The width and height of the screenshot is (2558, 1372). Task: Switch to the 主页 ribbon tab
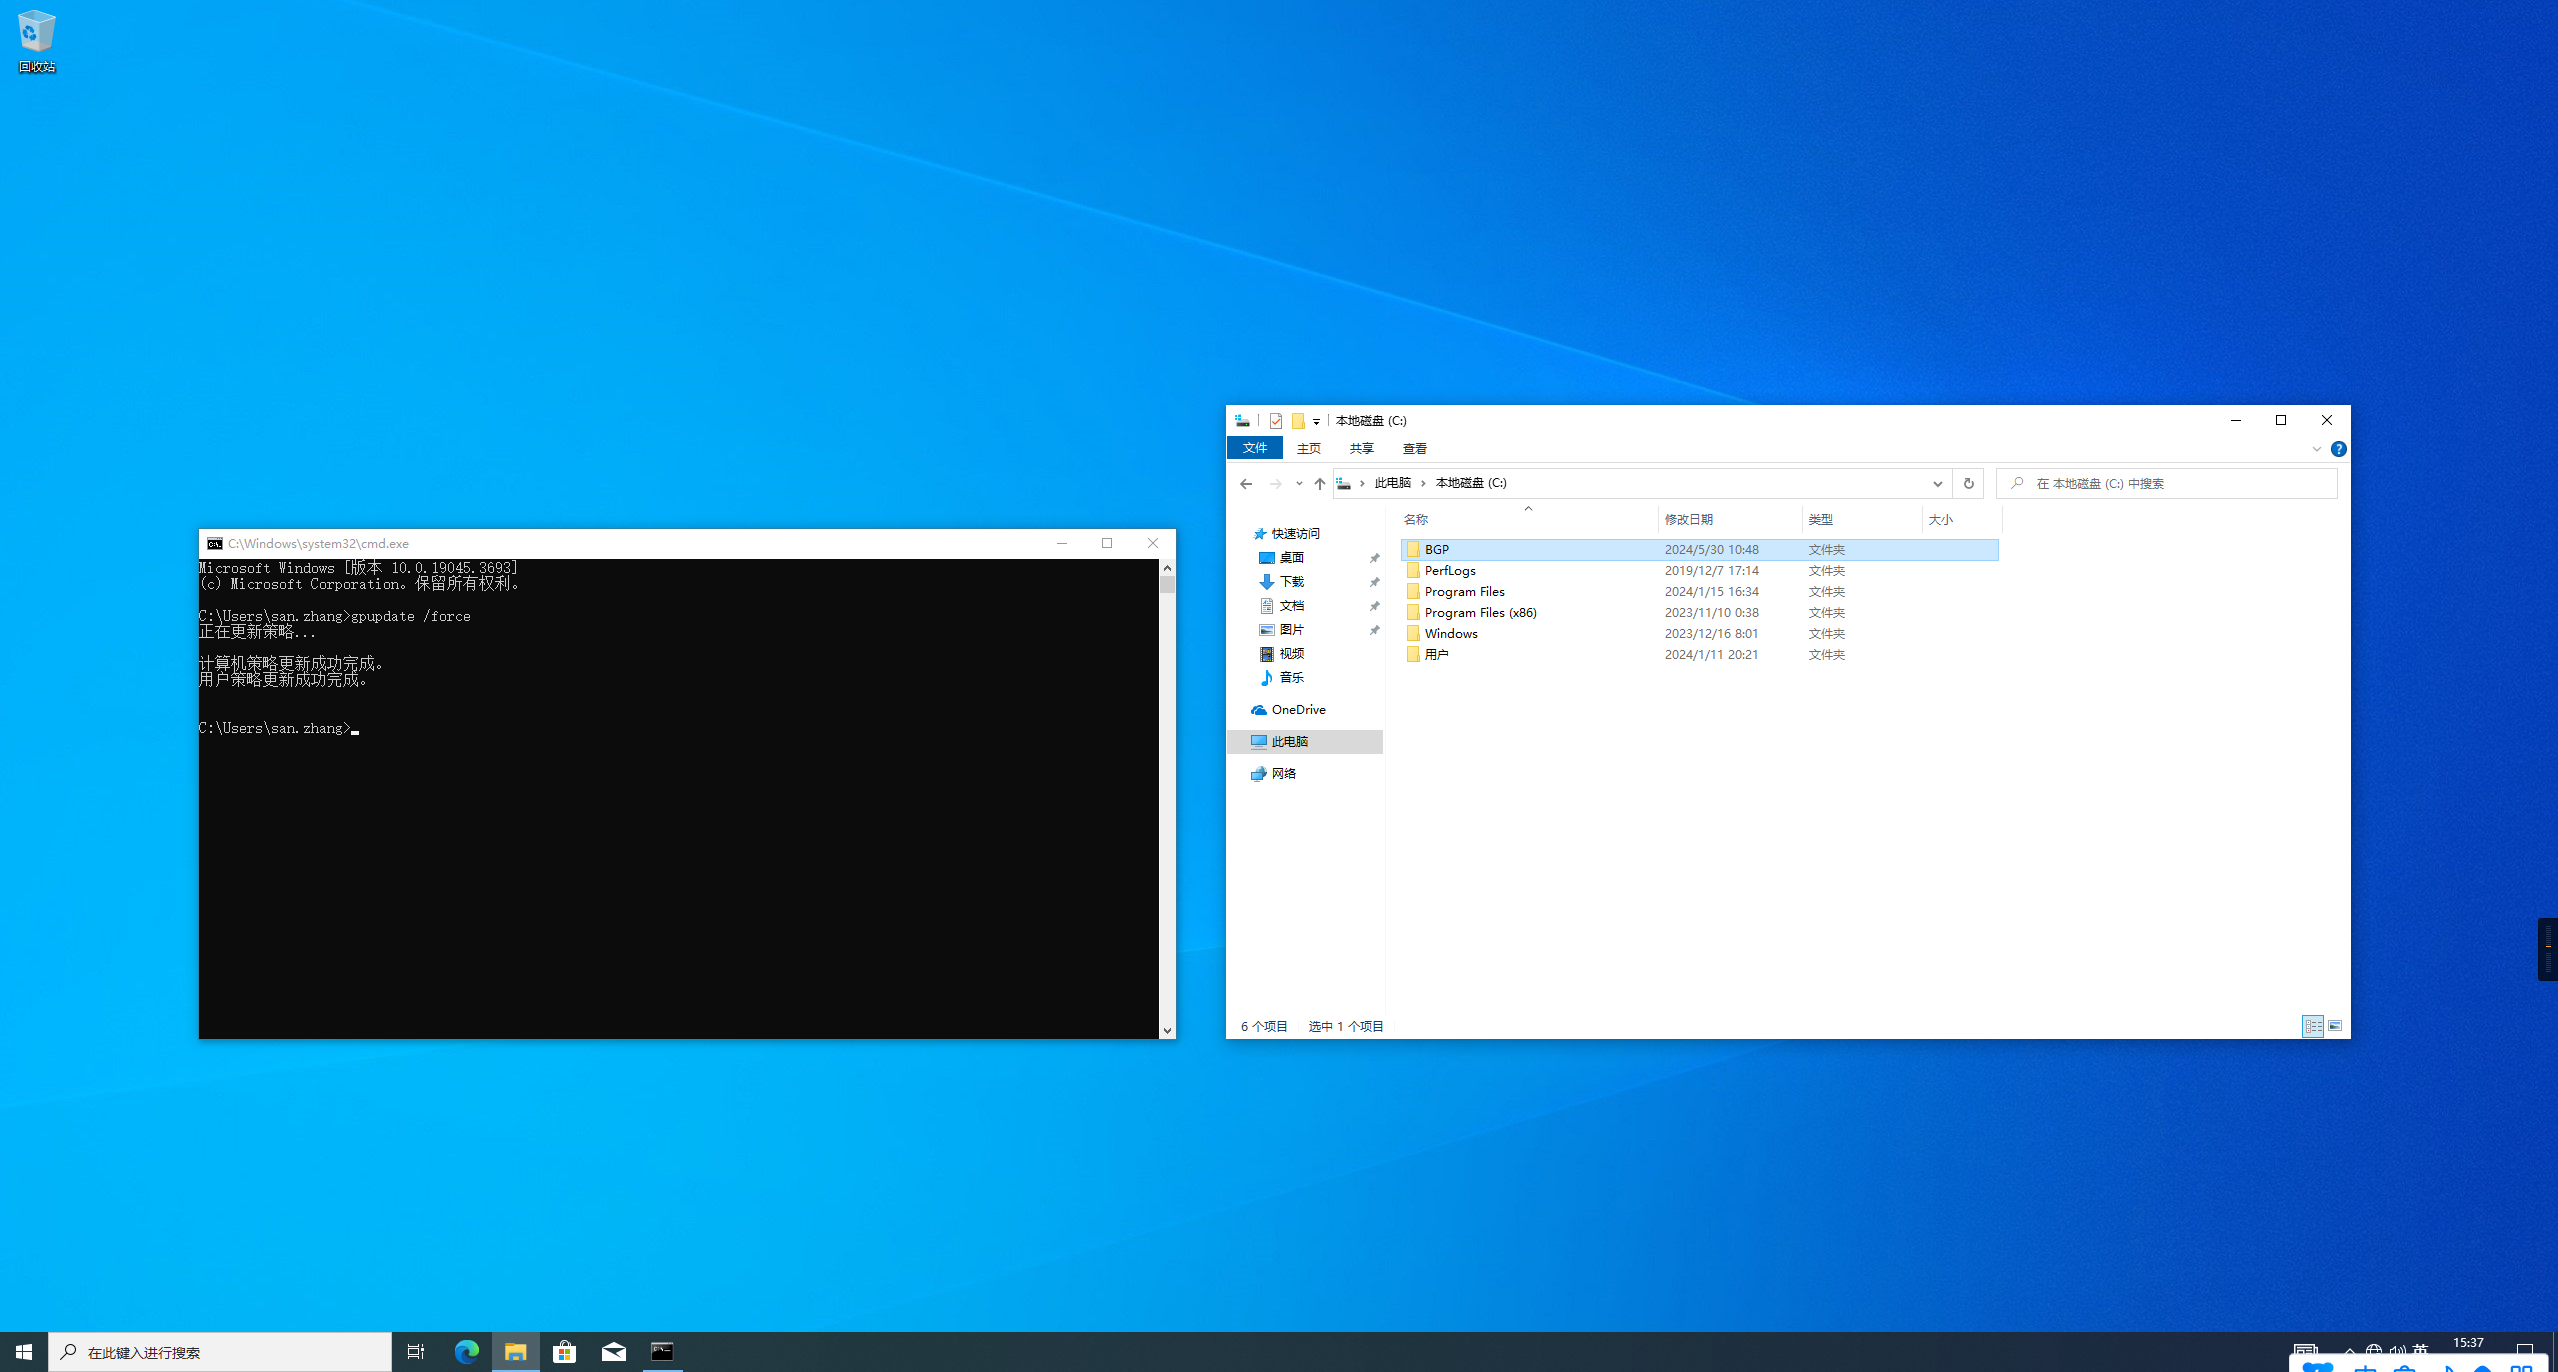click(1308, 448)
